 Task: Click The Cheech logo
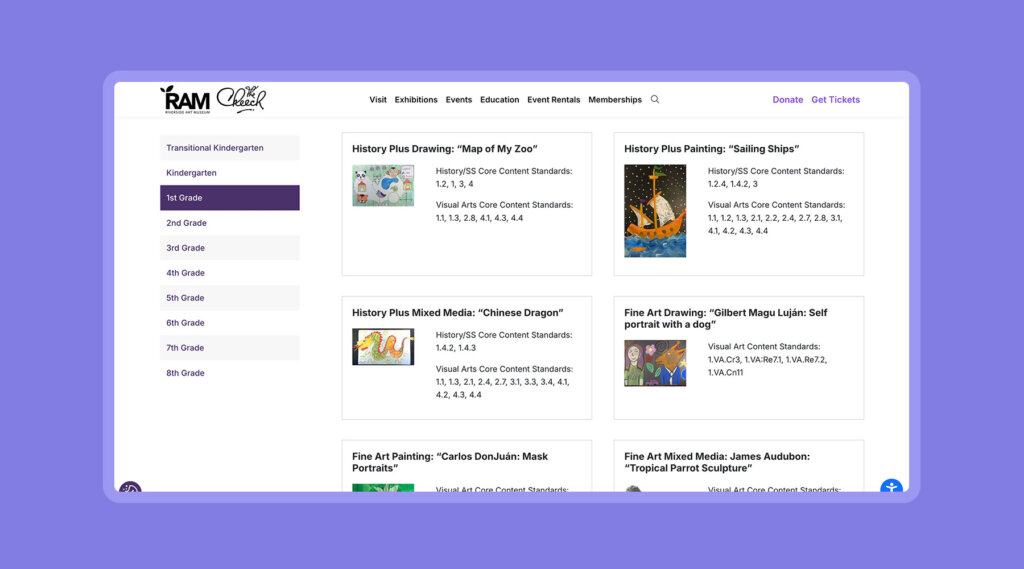click(x=242, y=99)
